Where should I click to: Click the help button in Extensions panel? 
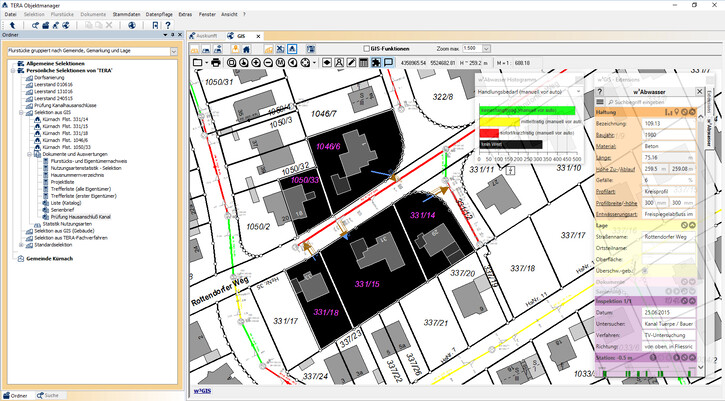(x=599, y=91)
